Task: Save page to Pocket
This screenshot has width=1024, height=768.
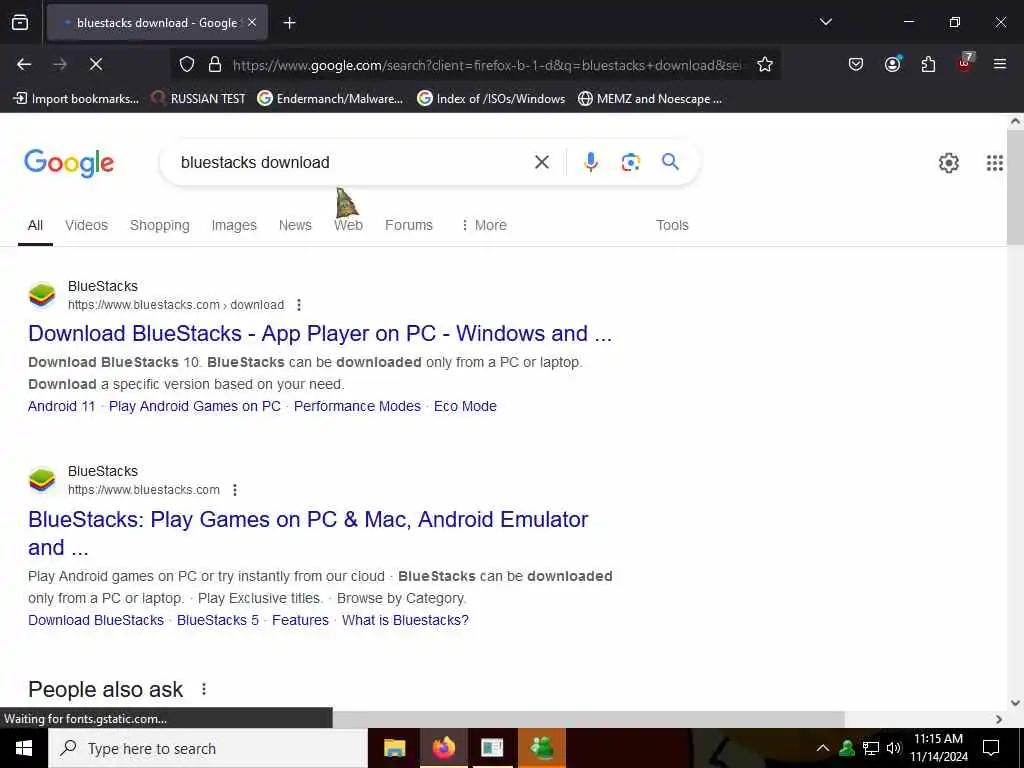Action: [856, 64]
